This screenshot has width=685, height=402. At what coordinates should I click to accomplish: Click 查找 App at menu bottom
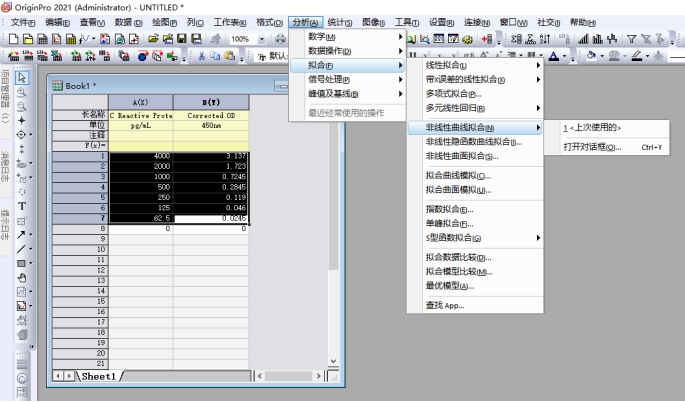click(445, 305)
